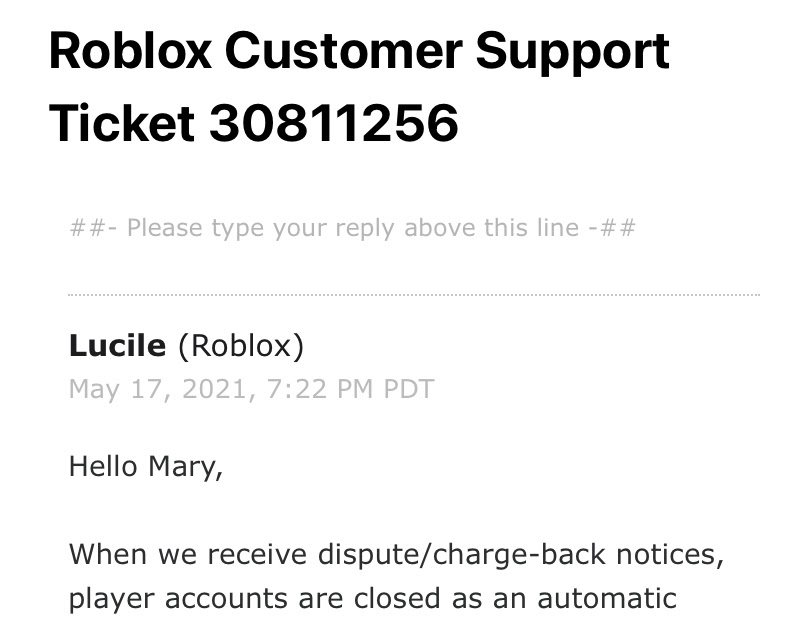790x630 pixels.
Task: Click the word 'automatic' in the last line
Action: click(x=607, y=599)
